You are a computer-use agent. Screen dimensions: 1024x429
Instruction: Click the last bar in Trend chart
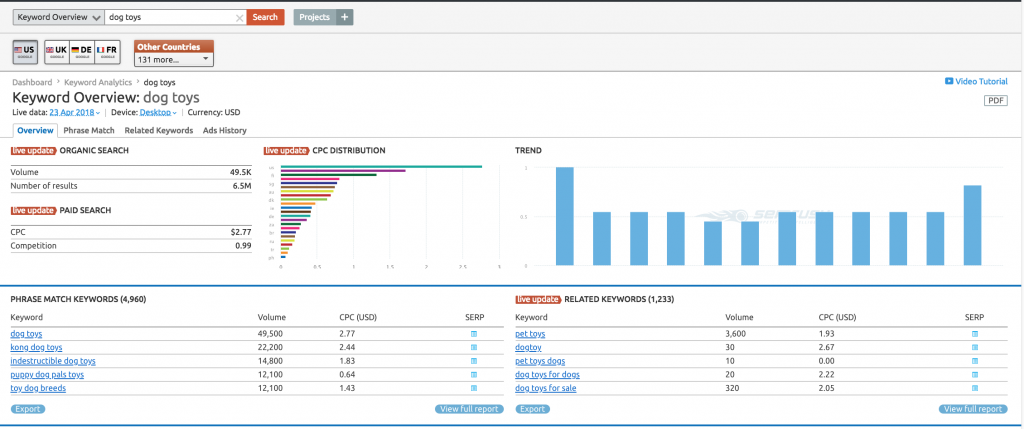(x=972, y=225)
